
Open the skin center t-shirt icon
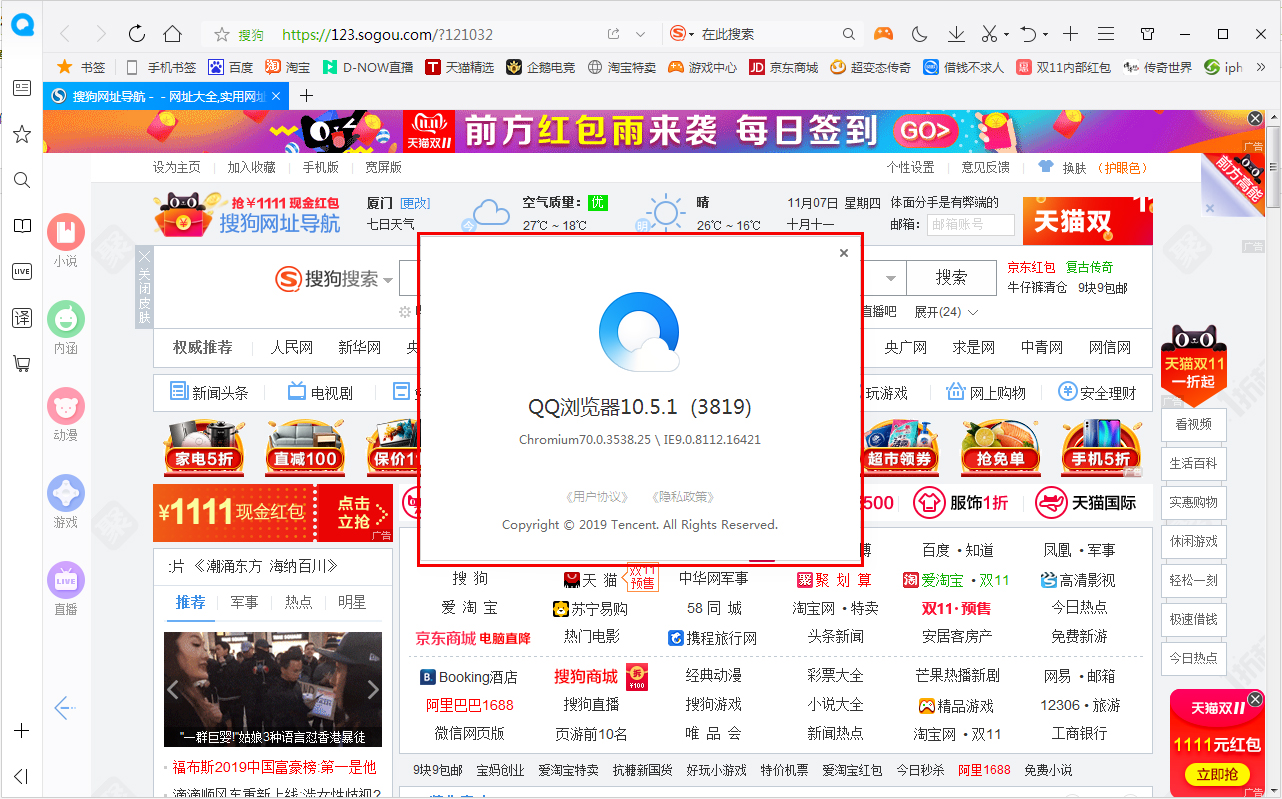coord(1147,33)
